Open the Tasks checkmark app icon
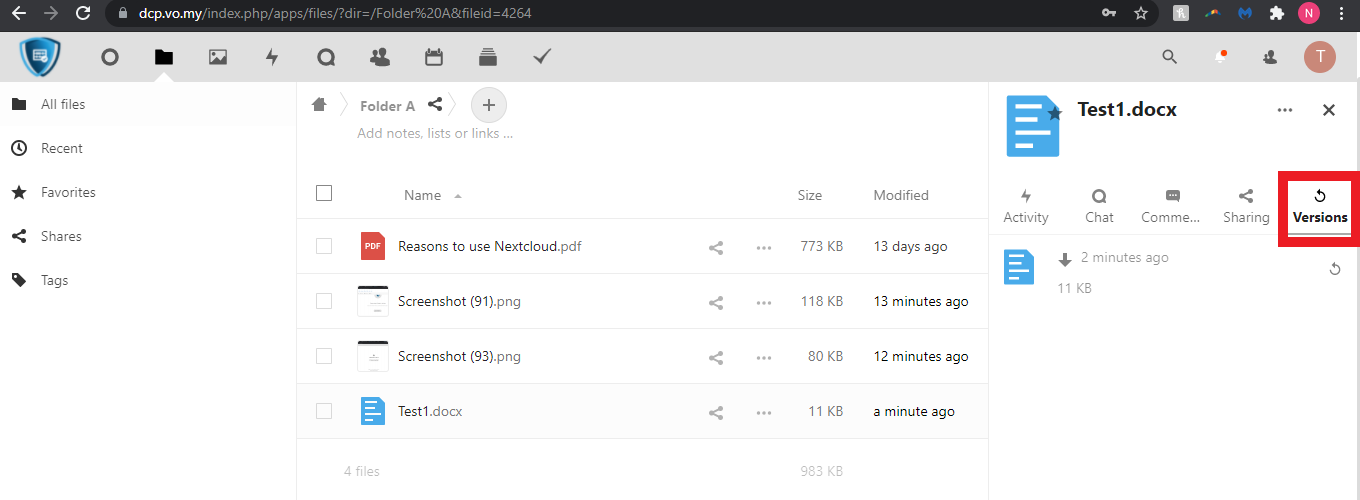The image size is (1360, 500). coord(542,57)
